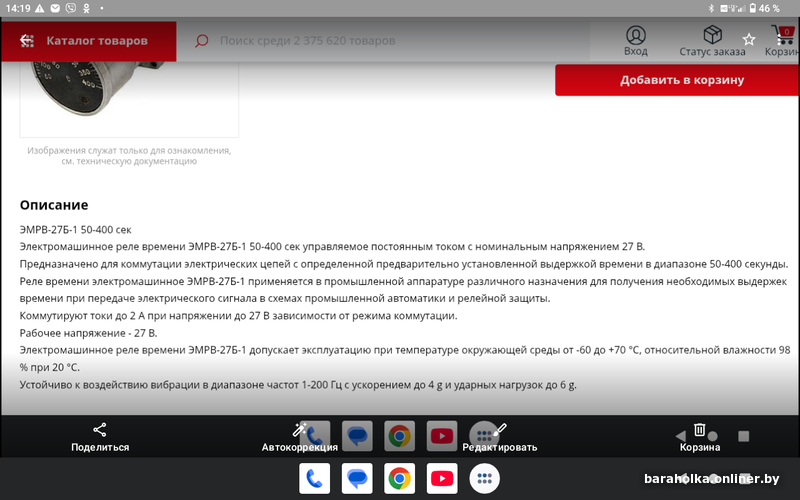
Task: Select text ЭМРВ-27Б-1 50-400 сек line
Action: (x=76, y=230)
